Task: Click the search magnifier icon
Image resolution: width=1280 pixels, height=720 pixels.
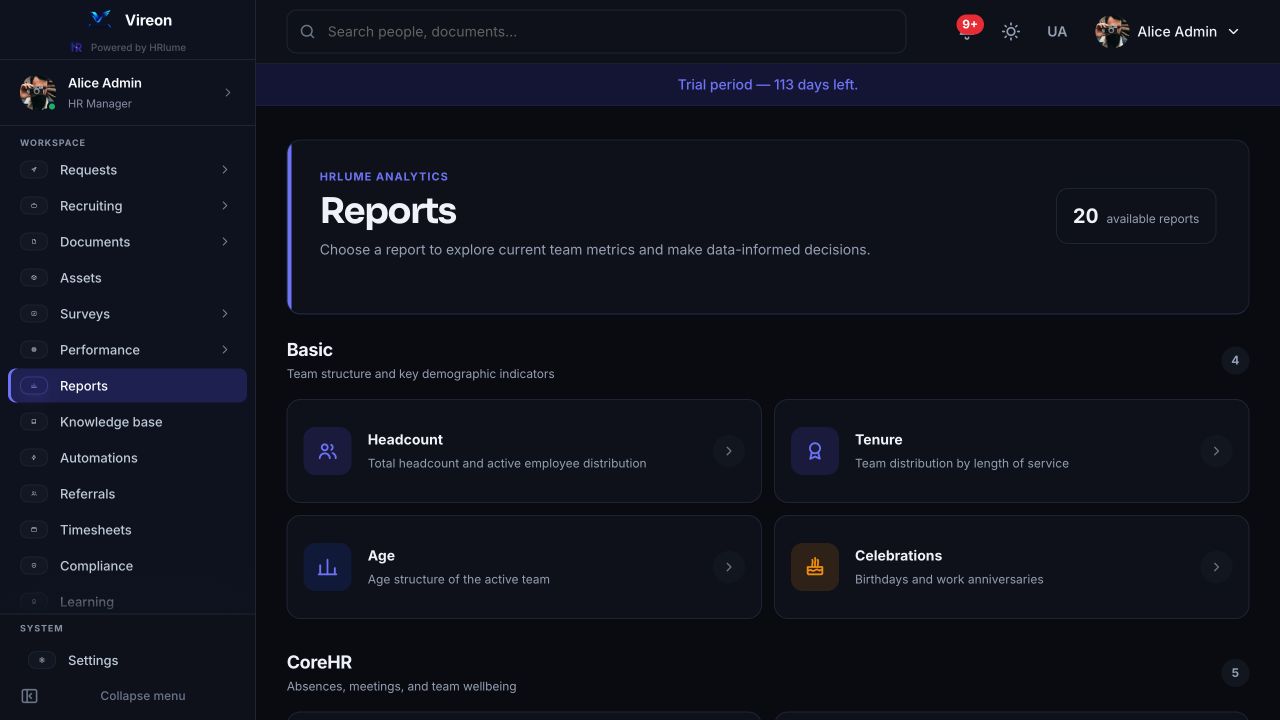Action: (308, 32)
